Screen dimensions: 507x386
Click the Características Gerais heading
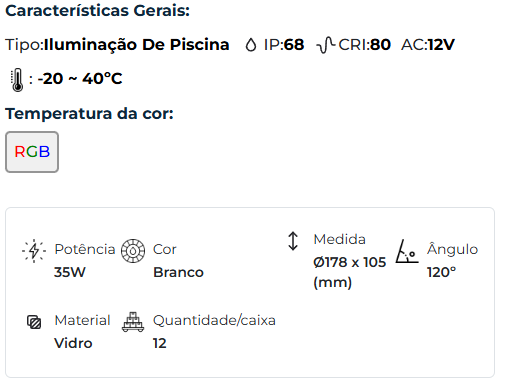[x=97, y=11]
